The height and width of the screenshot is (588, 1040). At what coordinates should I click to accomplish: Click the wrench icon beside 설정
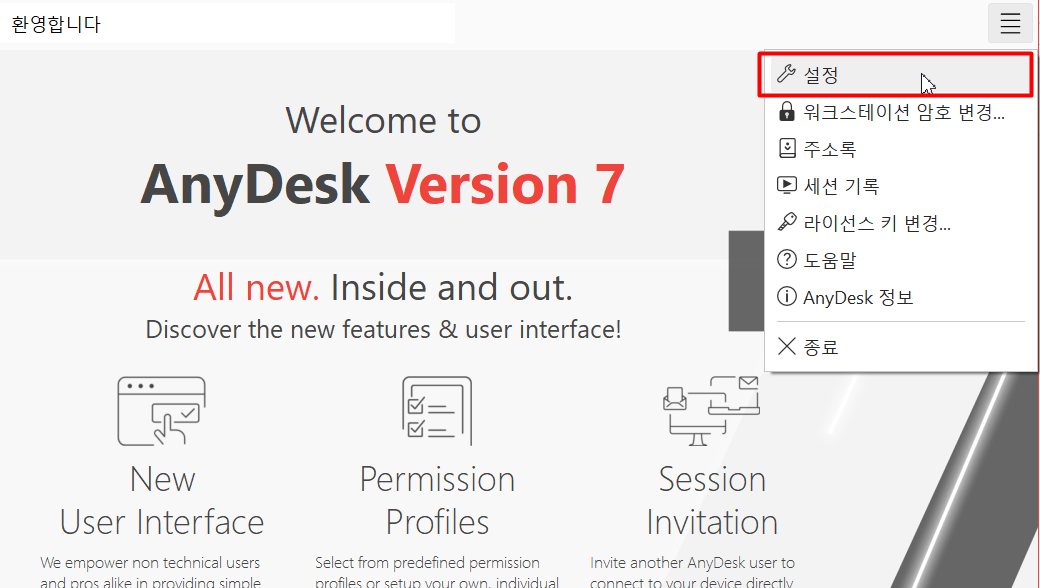(x=786, y=74)
